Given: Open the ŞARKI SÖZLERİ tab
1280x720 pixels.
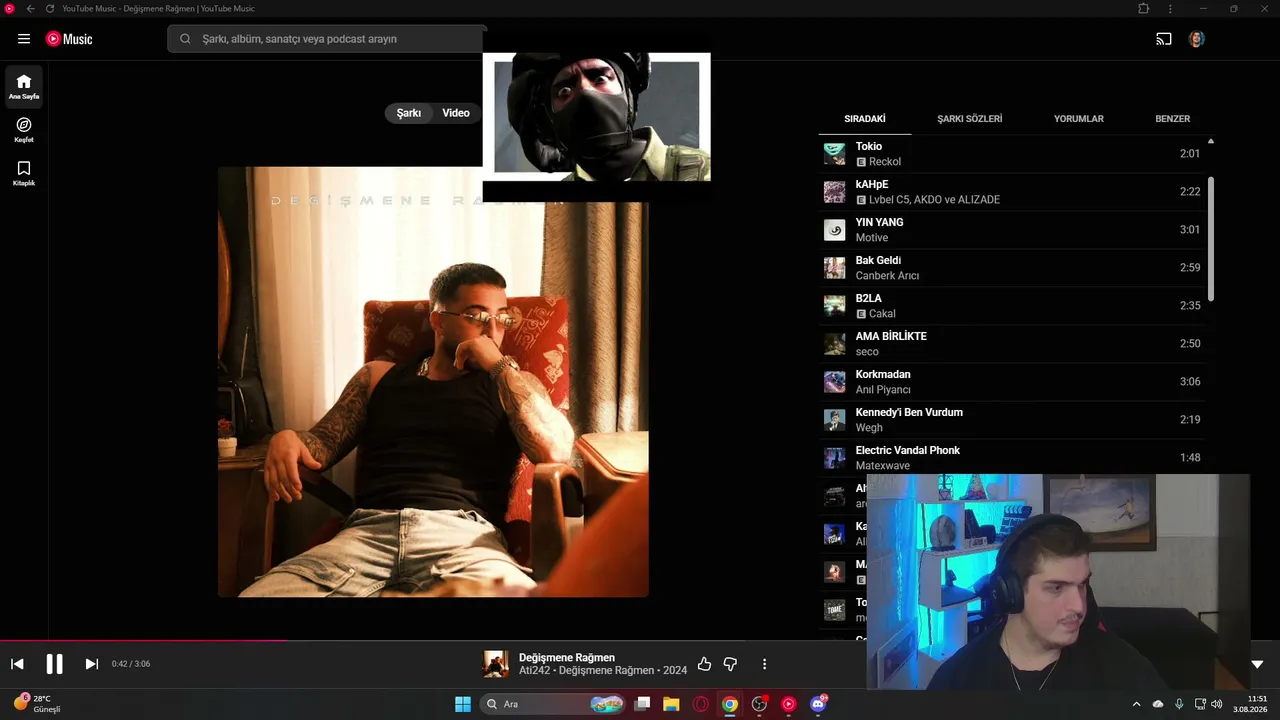Looking at the screenshot, I should [970, 119].
